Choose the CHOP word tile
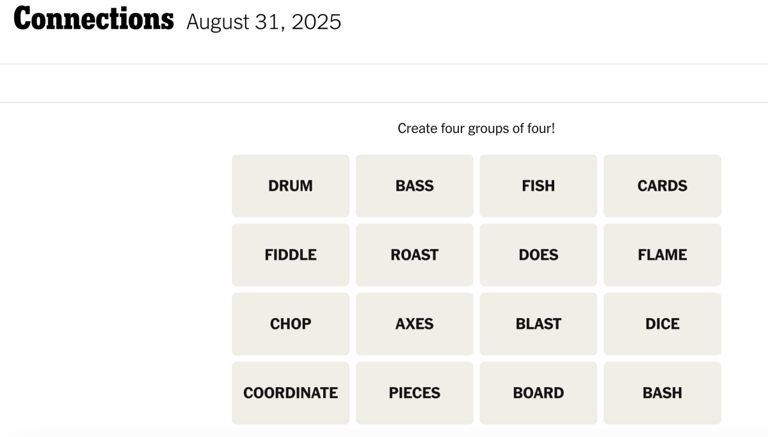Viewport: 768px width, 437px height. (290, 324)
